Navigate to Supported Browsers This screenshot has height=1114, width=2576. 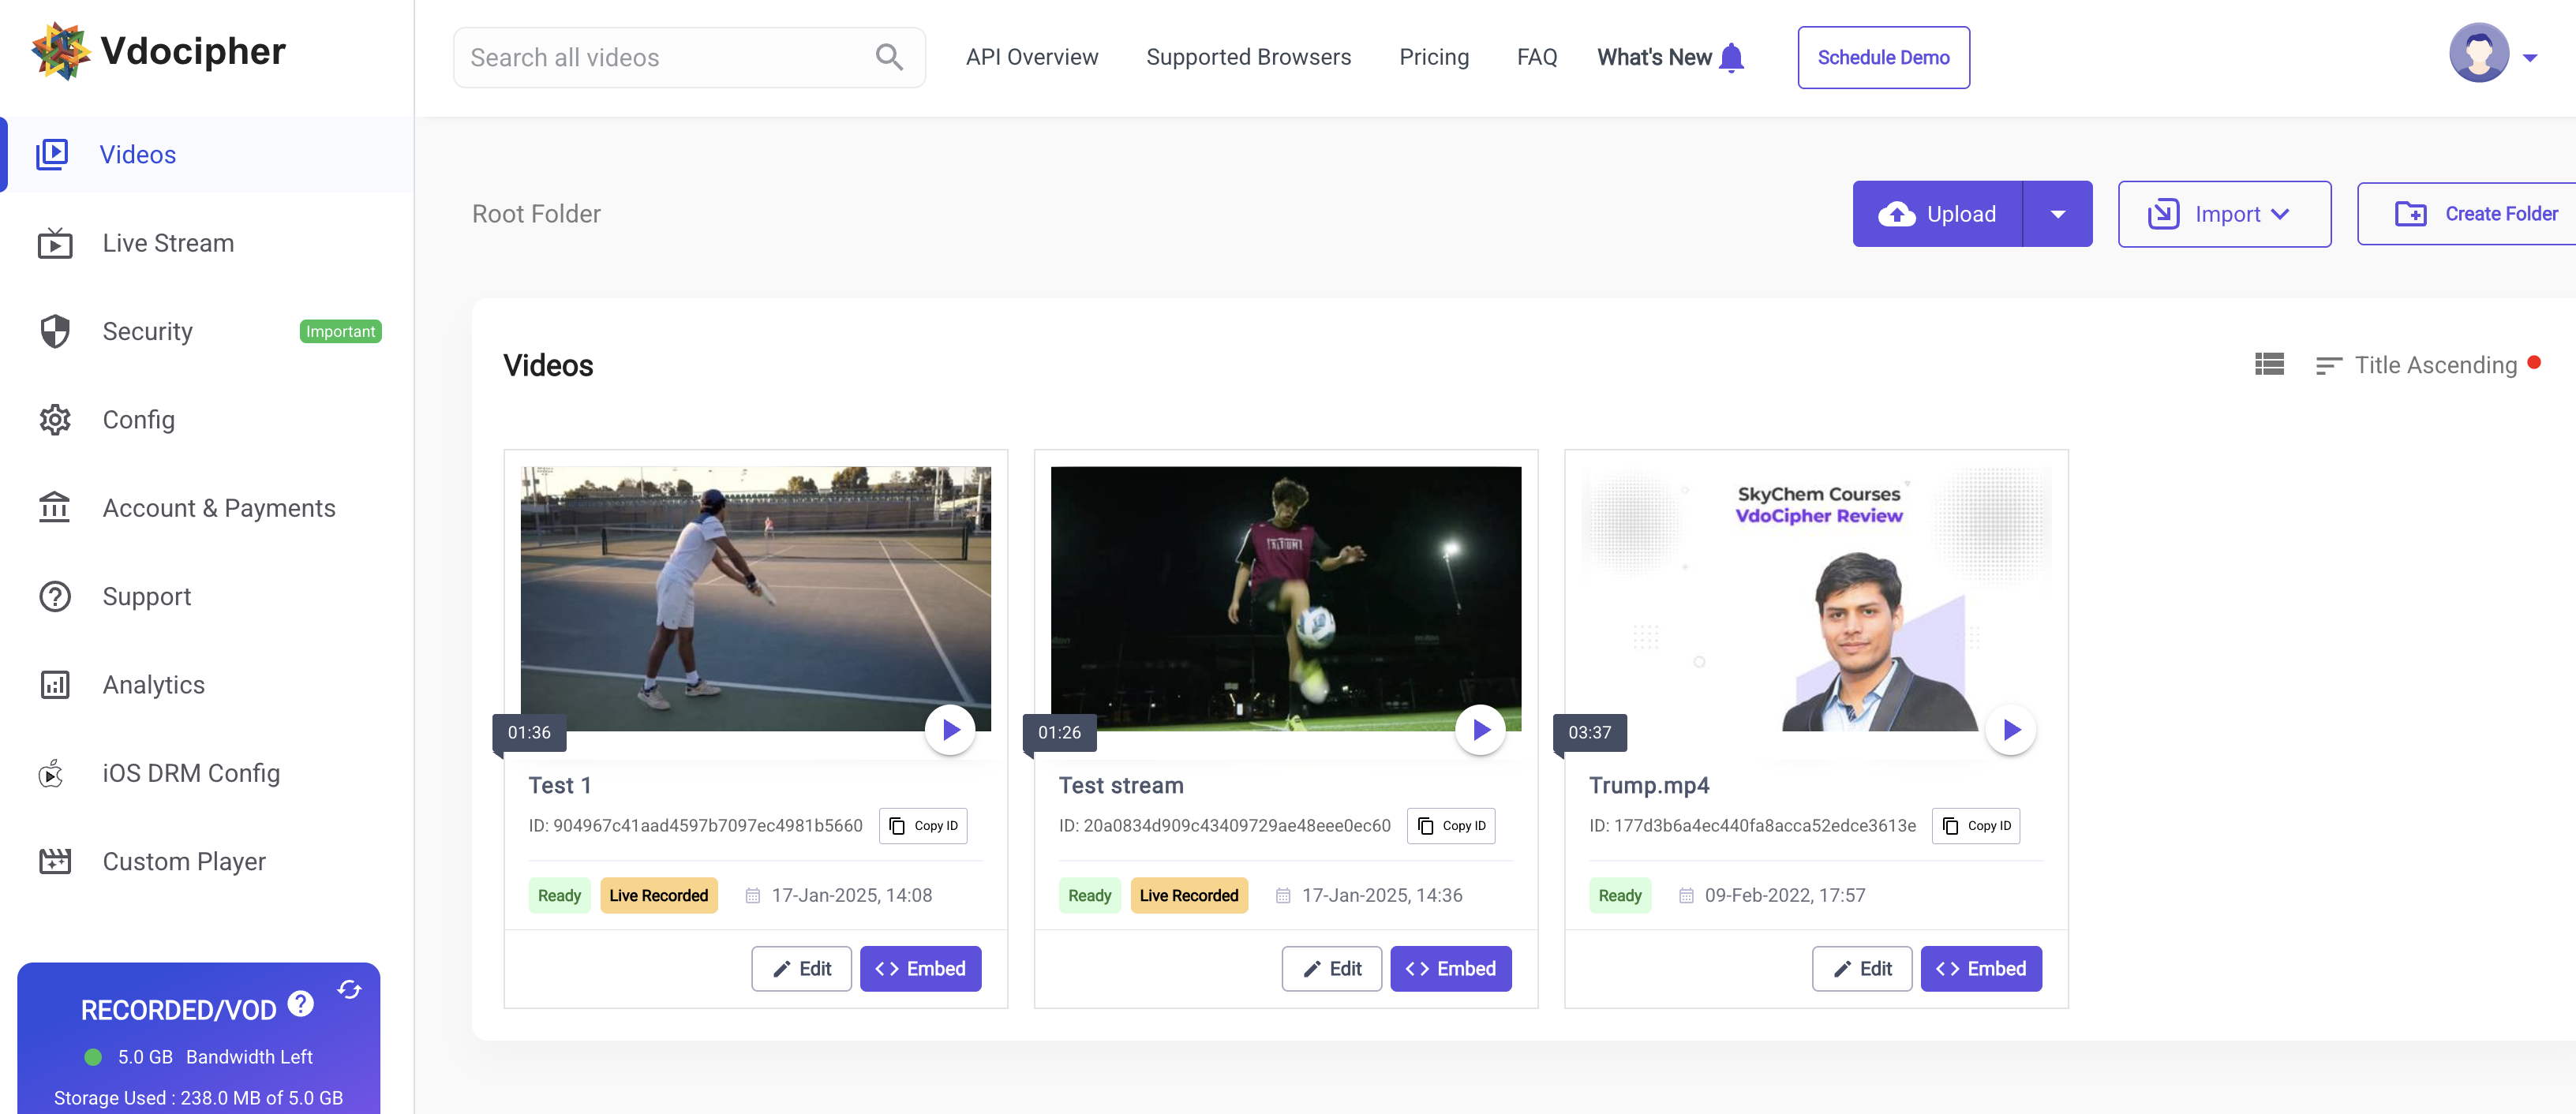(1248, 57)
